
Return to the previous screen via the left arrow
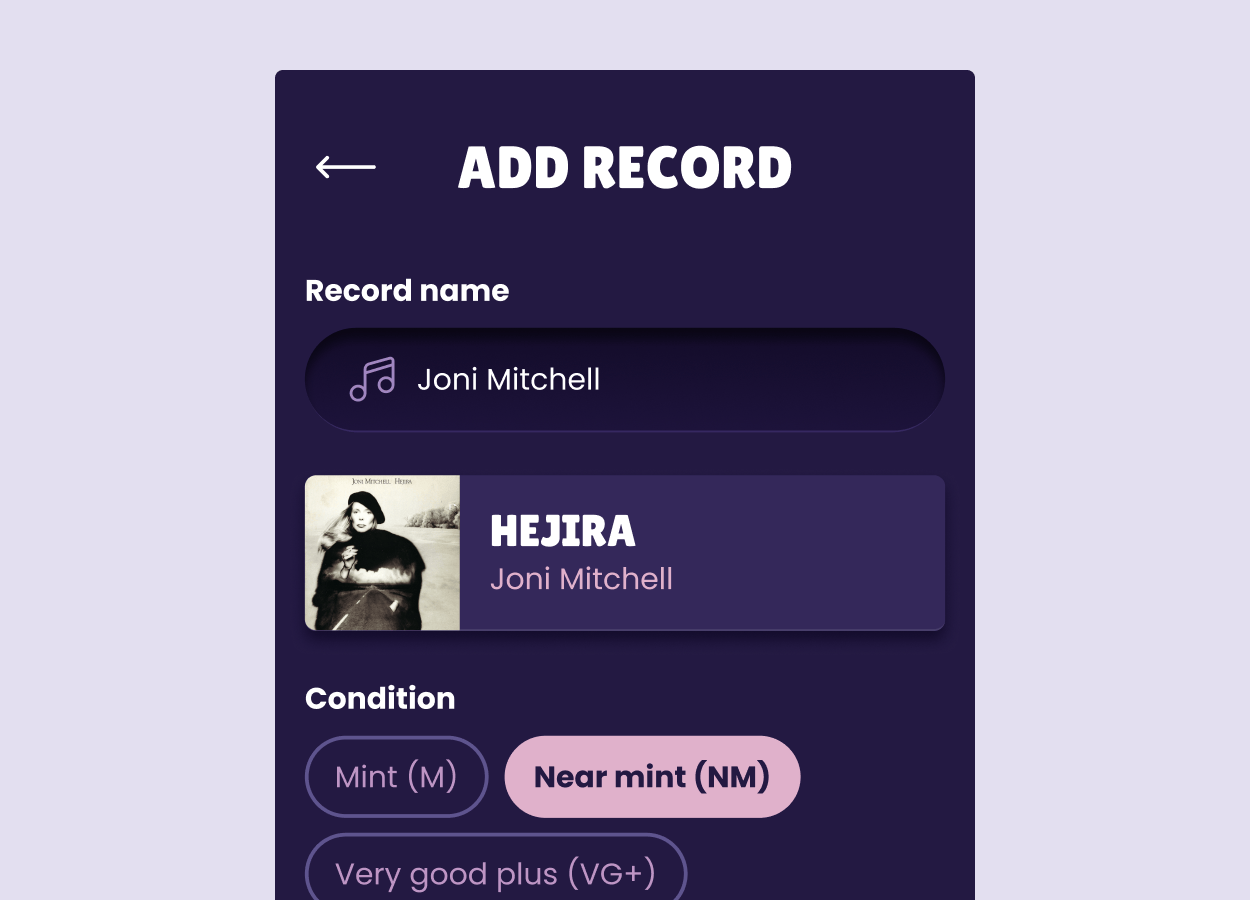(346, 167)
